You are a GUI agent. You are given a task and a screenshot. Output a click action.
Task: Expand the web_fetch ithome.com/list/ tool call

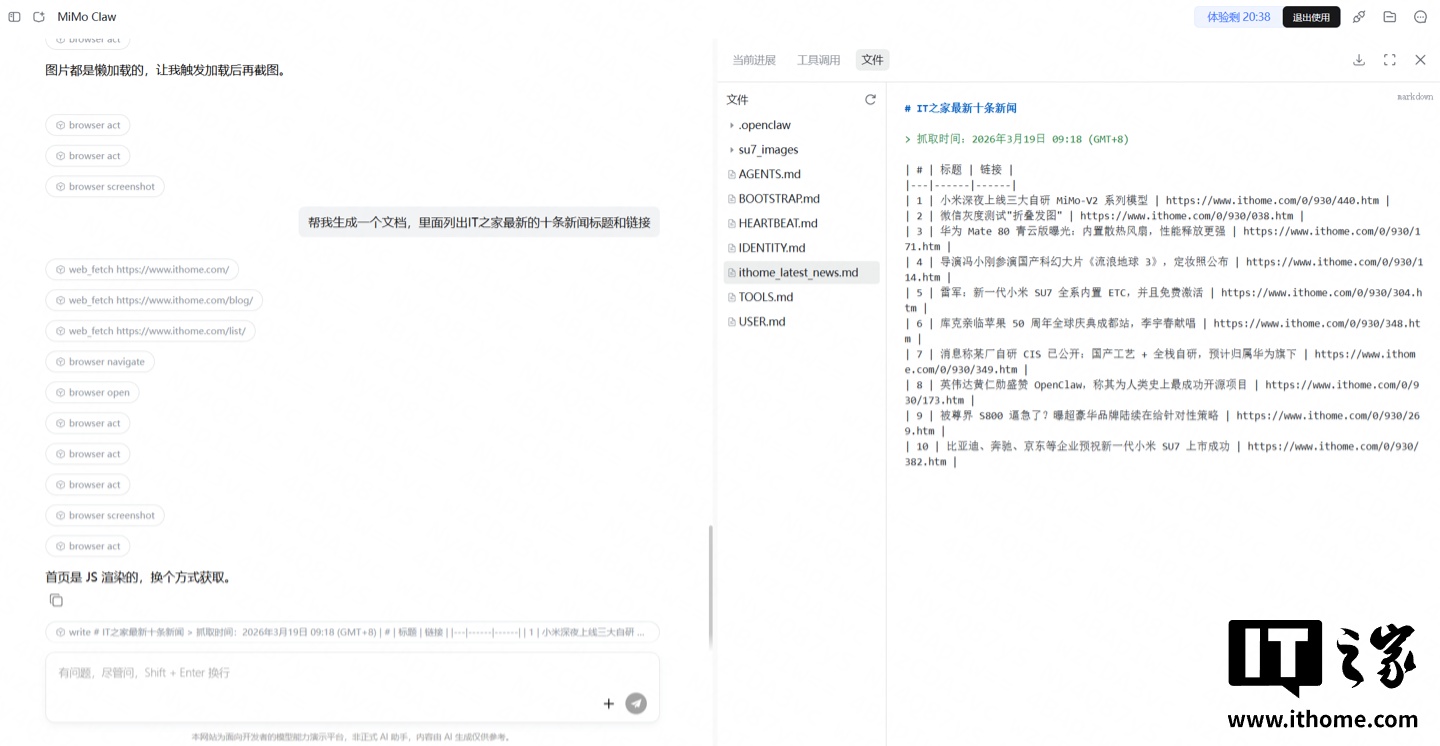coord(150,331)
